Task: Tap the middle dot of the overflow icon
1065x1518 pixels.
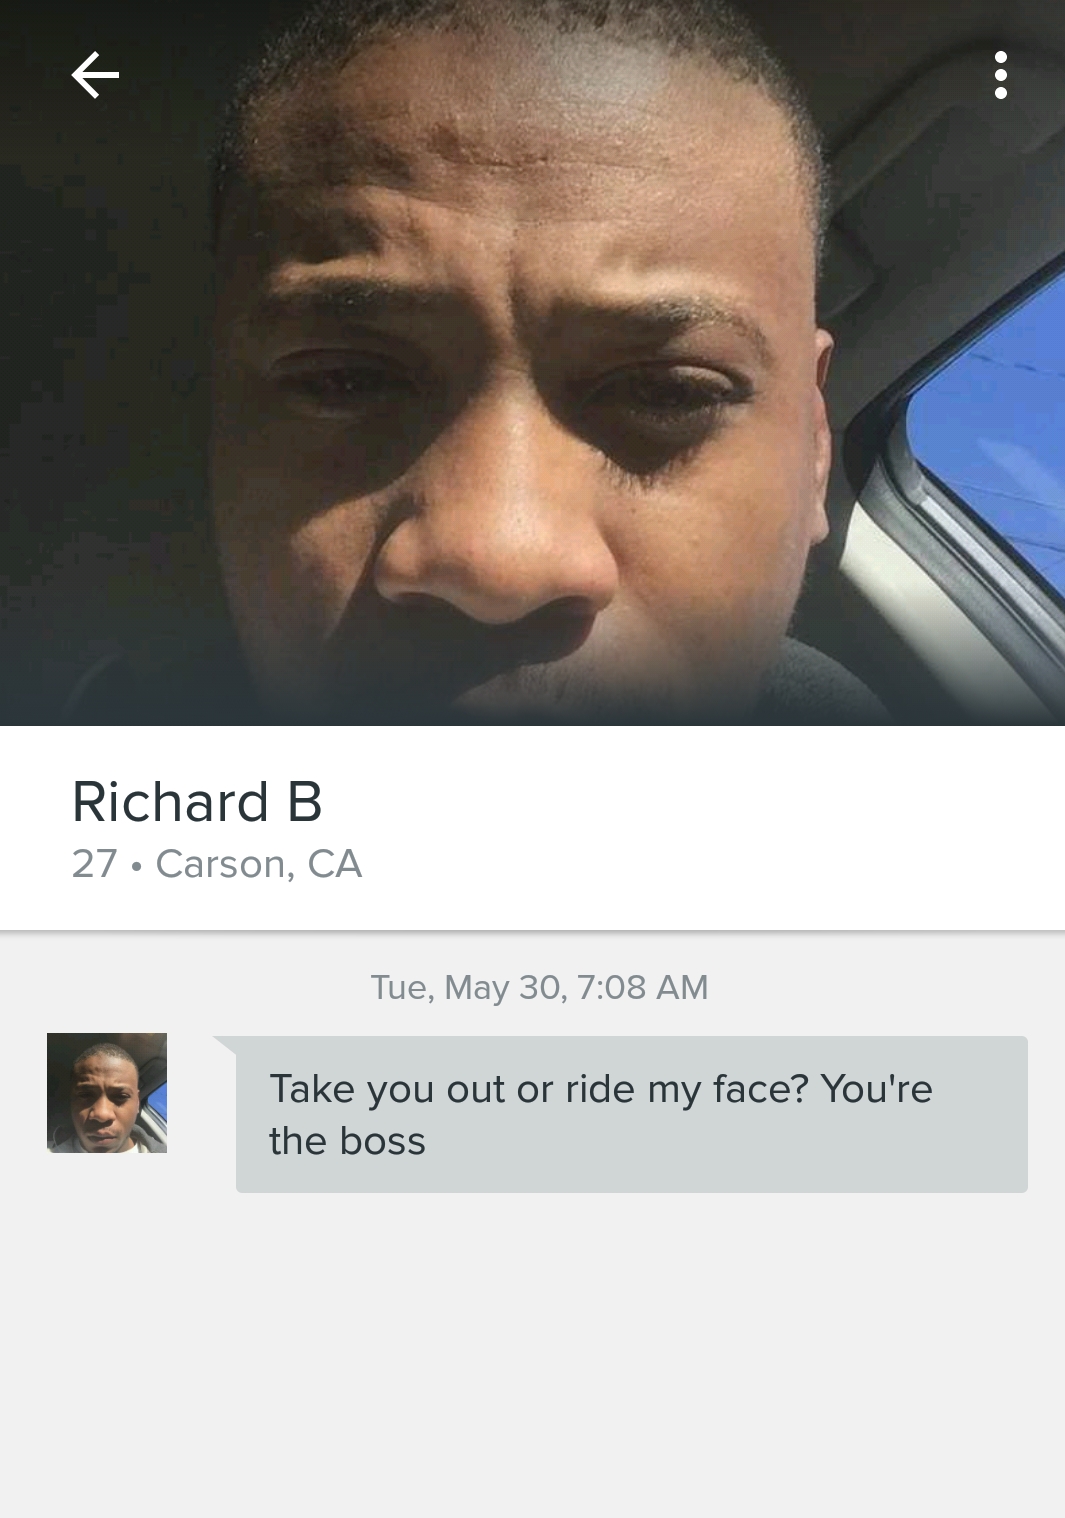Action: click(1000, 75)
